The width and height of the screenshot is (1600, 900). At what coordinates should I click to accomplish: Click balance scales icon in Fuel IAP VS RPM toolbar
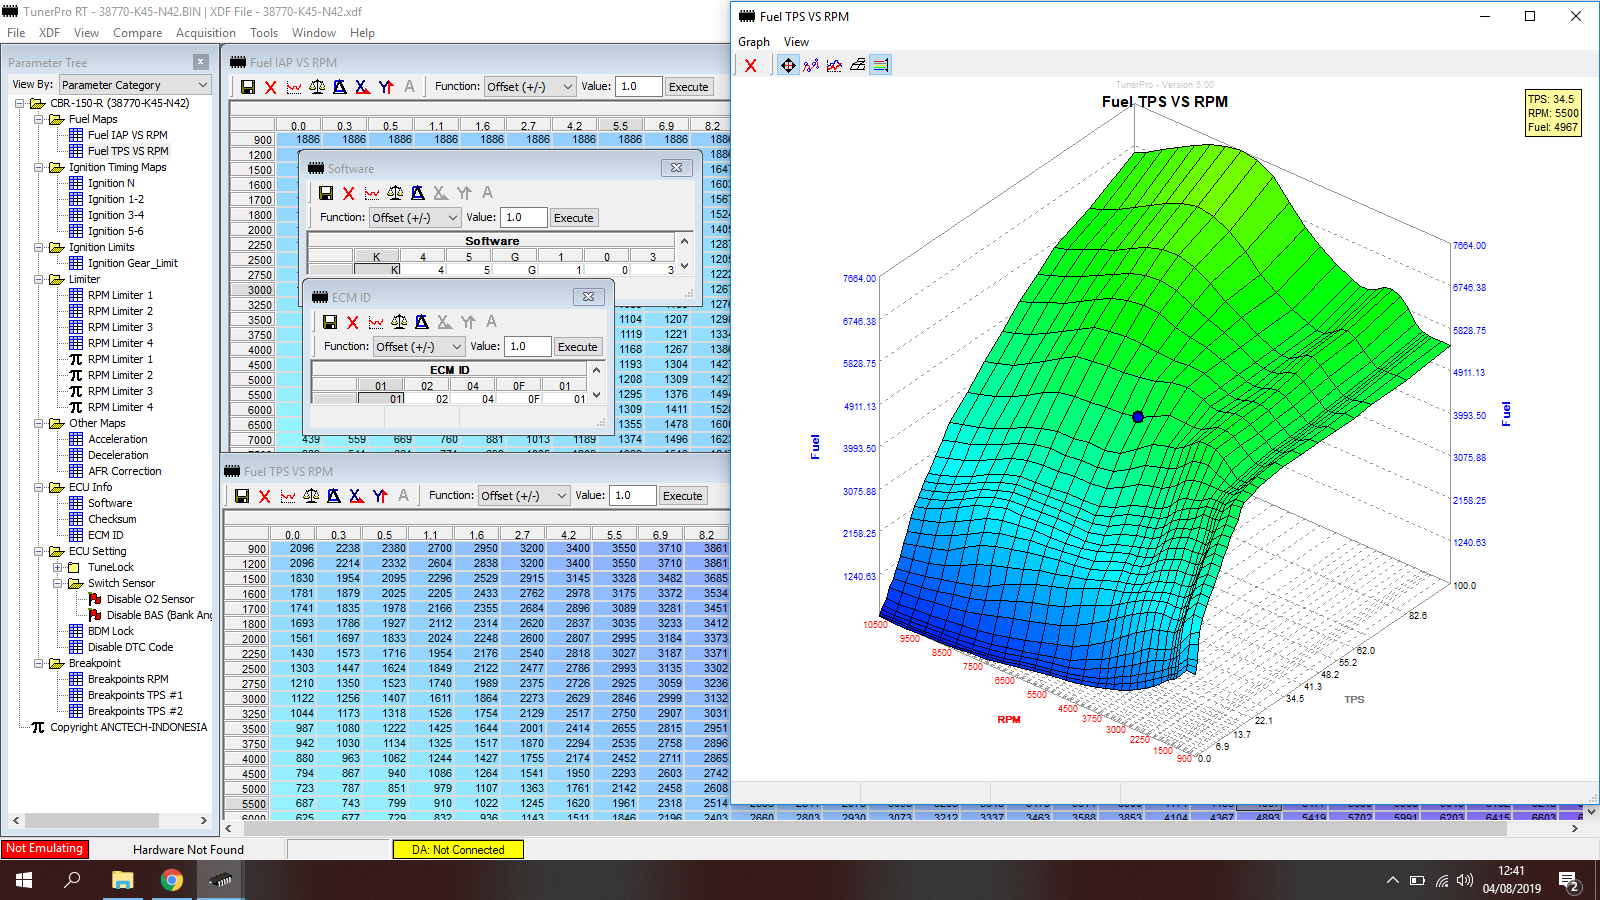317,87
